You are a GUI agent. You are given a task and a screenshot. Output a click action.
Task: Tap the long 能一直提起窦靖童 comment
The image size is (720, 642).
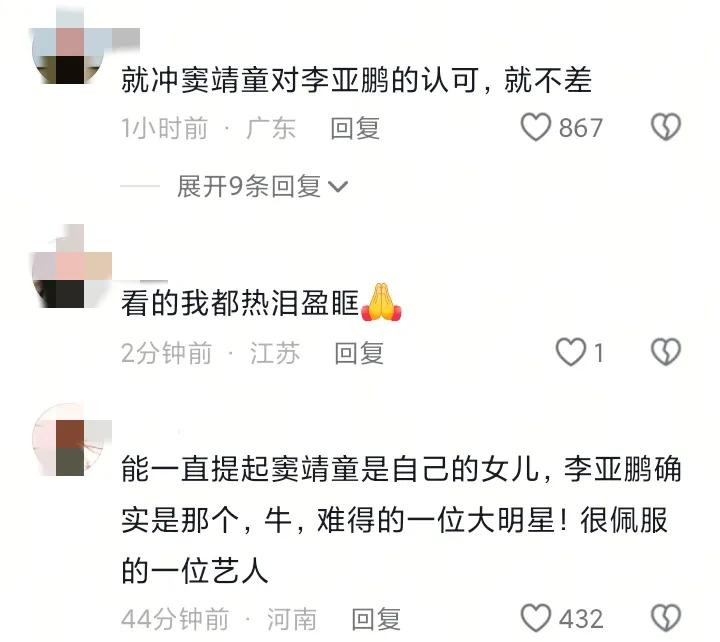click(401, 519)
